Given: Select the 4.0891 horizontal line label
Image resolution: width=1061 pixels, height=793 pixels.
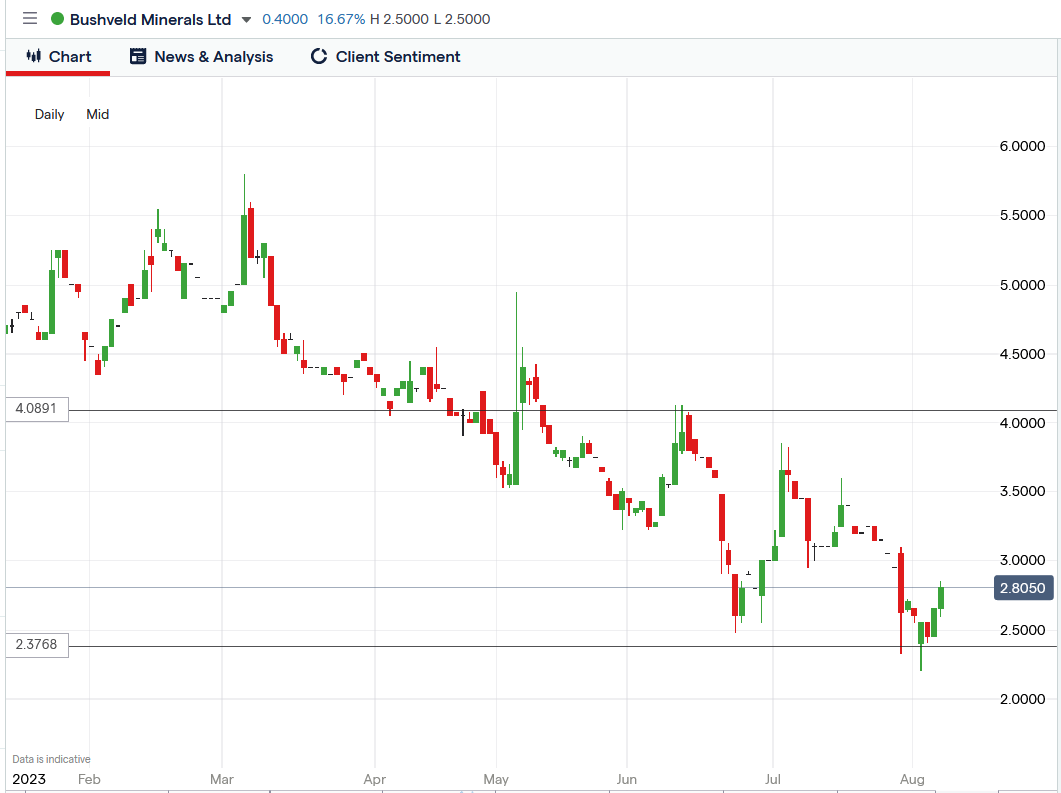Looking at the screenshot, I should tap(37, 409).
